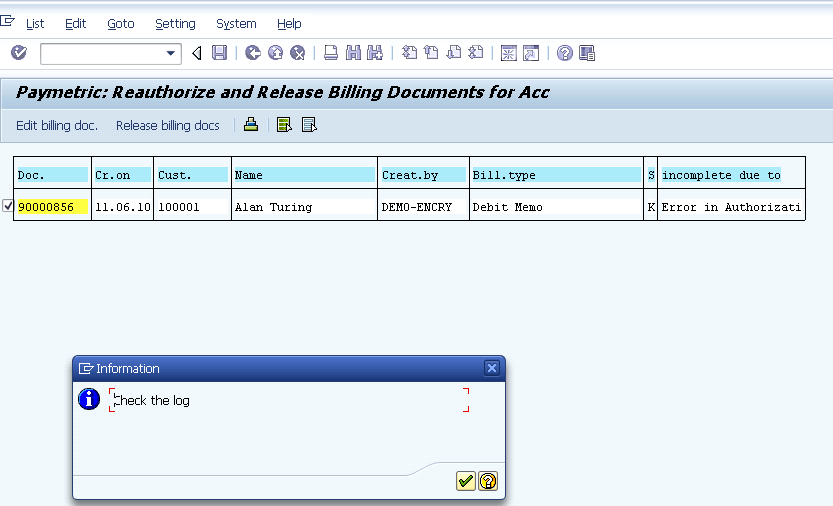This screenshot has height=506, width=833.
Task: Confirm Information dialog with green checkmark
Action: point(466,481)
